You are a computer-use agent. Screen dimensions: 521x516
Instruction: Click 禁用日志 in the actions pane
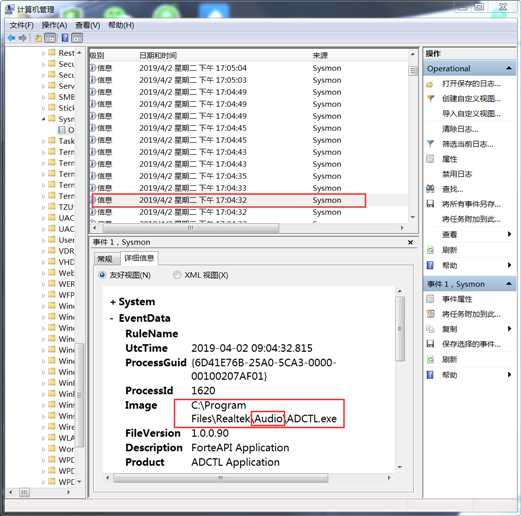tap(457, 174)
